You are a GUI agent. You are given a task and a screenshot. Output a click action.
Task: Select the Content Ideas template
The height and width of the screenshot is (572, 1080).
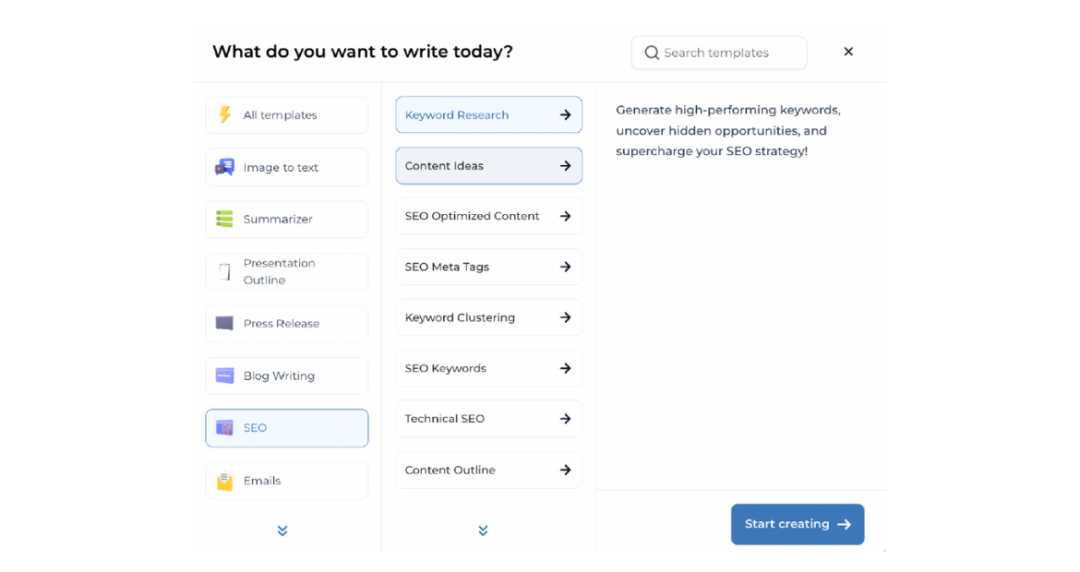[x=488, y=166]
